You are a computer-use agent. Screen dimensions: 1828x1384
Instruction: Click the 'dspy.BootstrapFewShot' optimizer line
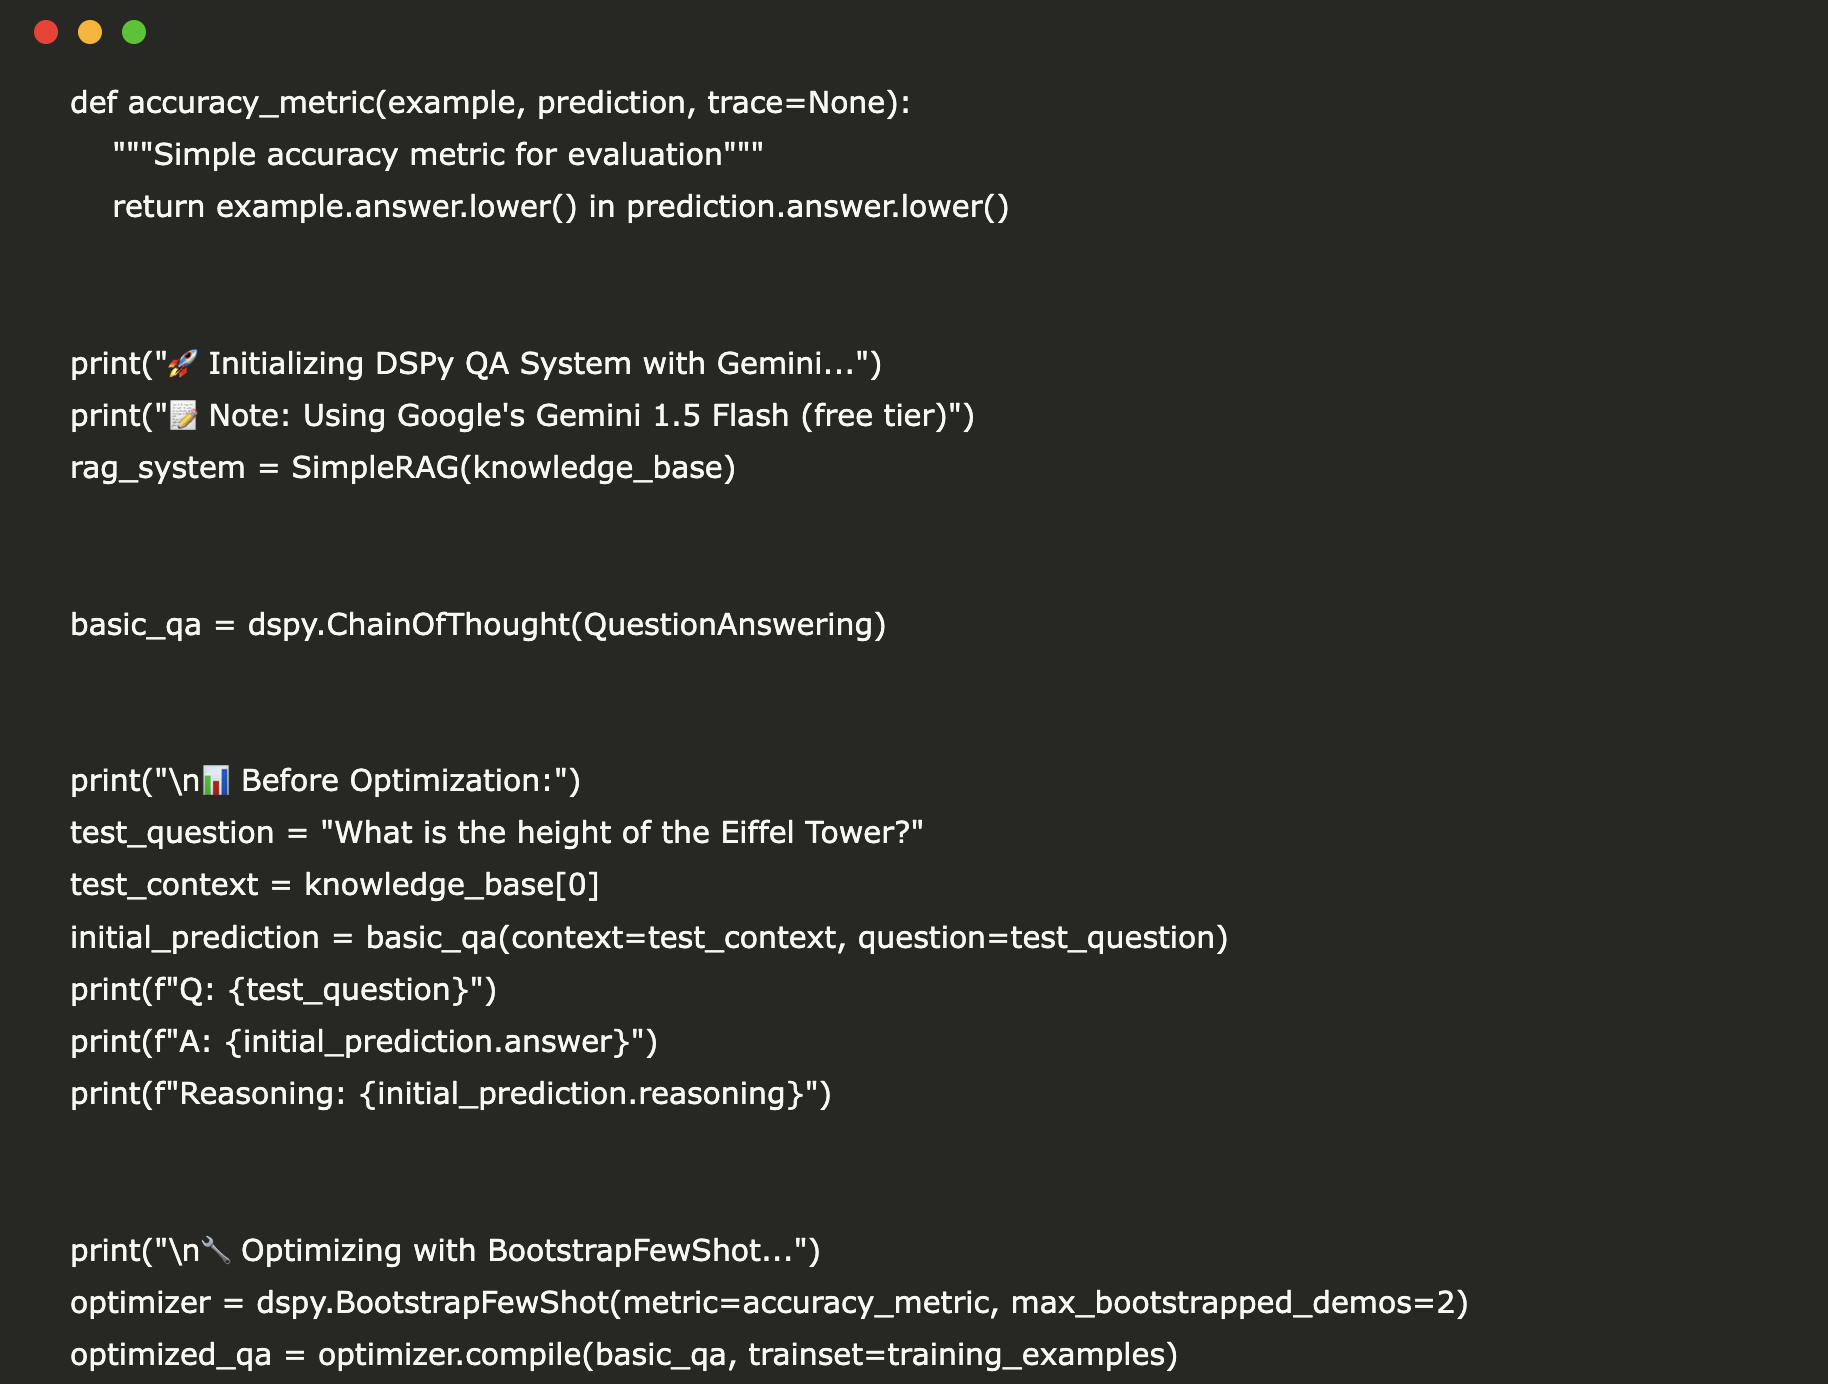click(768, 1303)
